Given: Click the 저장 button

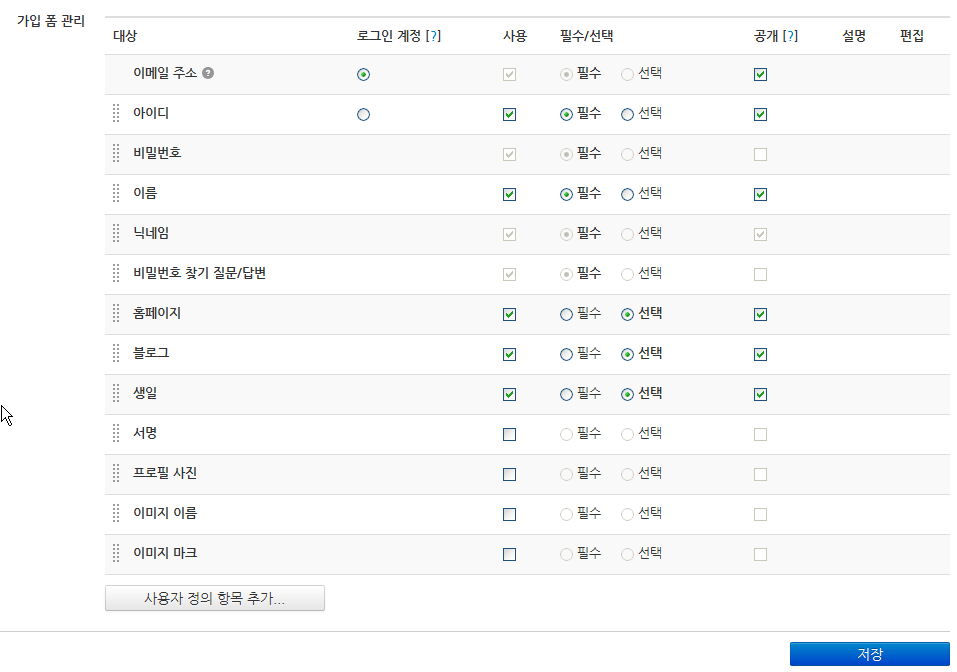Looking at the screenshot, I should (x=872, y=653).
